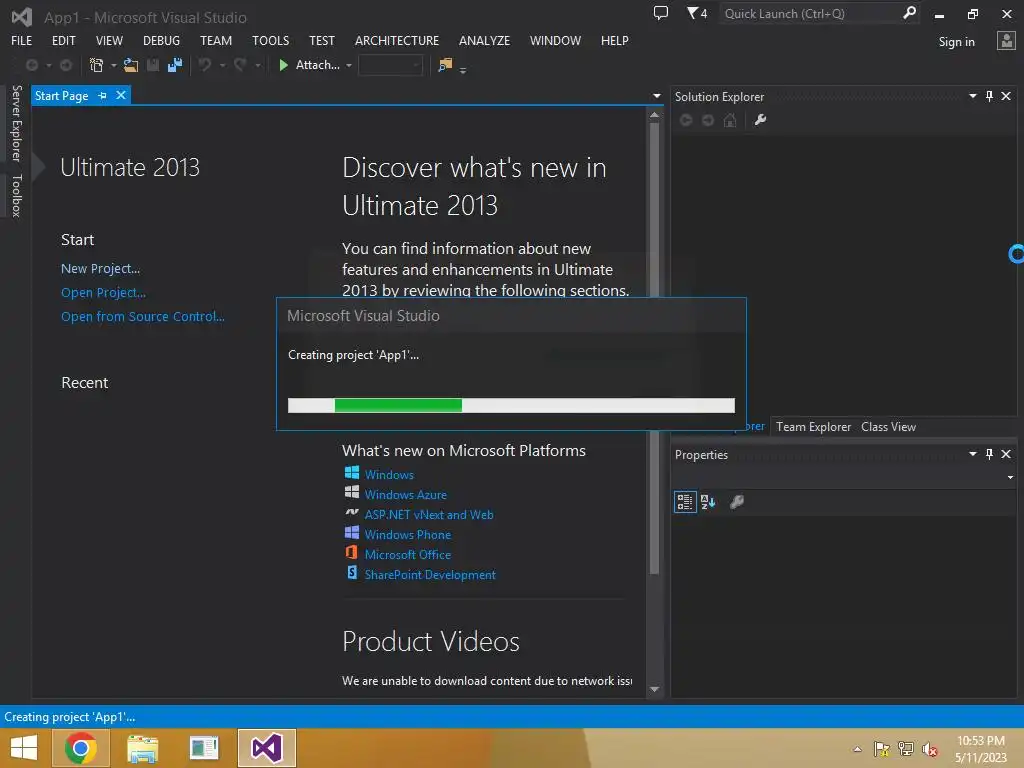This screenshot has width=1024, height=768.
Task: Click the Open File toolbar icon
Action: [131, 65]
